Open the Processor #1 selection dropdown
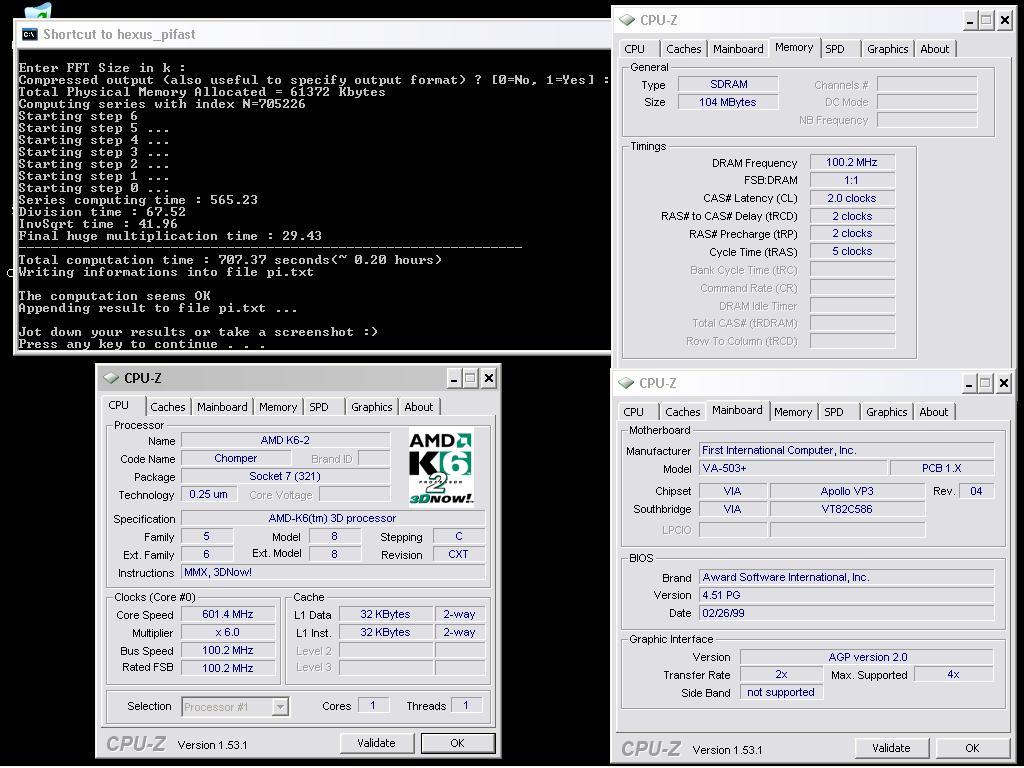This screenshot has width=1024, height=768. point(235,707)
